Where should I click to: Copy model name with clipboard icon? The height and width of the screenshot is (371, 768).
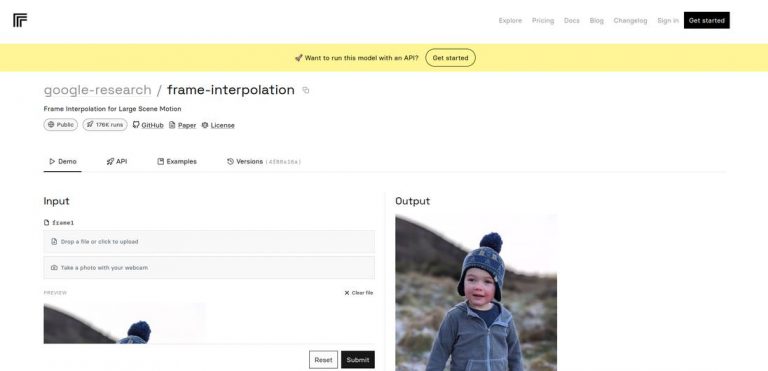306,90
